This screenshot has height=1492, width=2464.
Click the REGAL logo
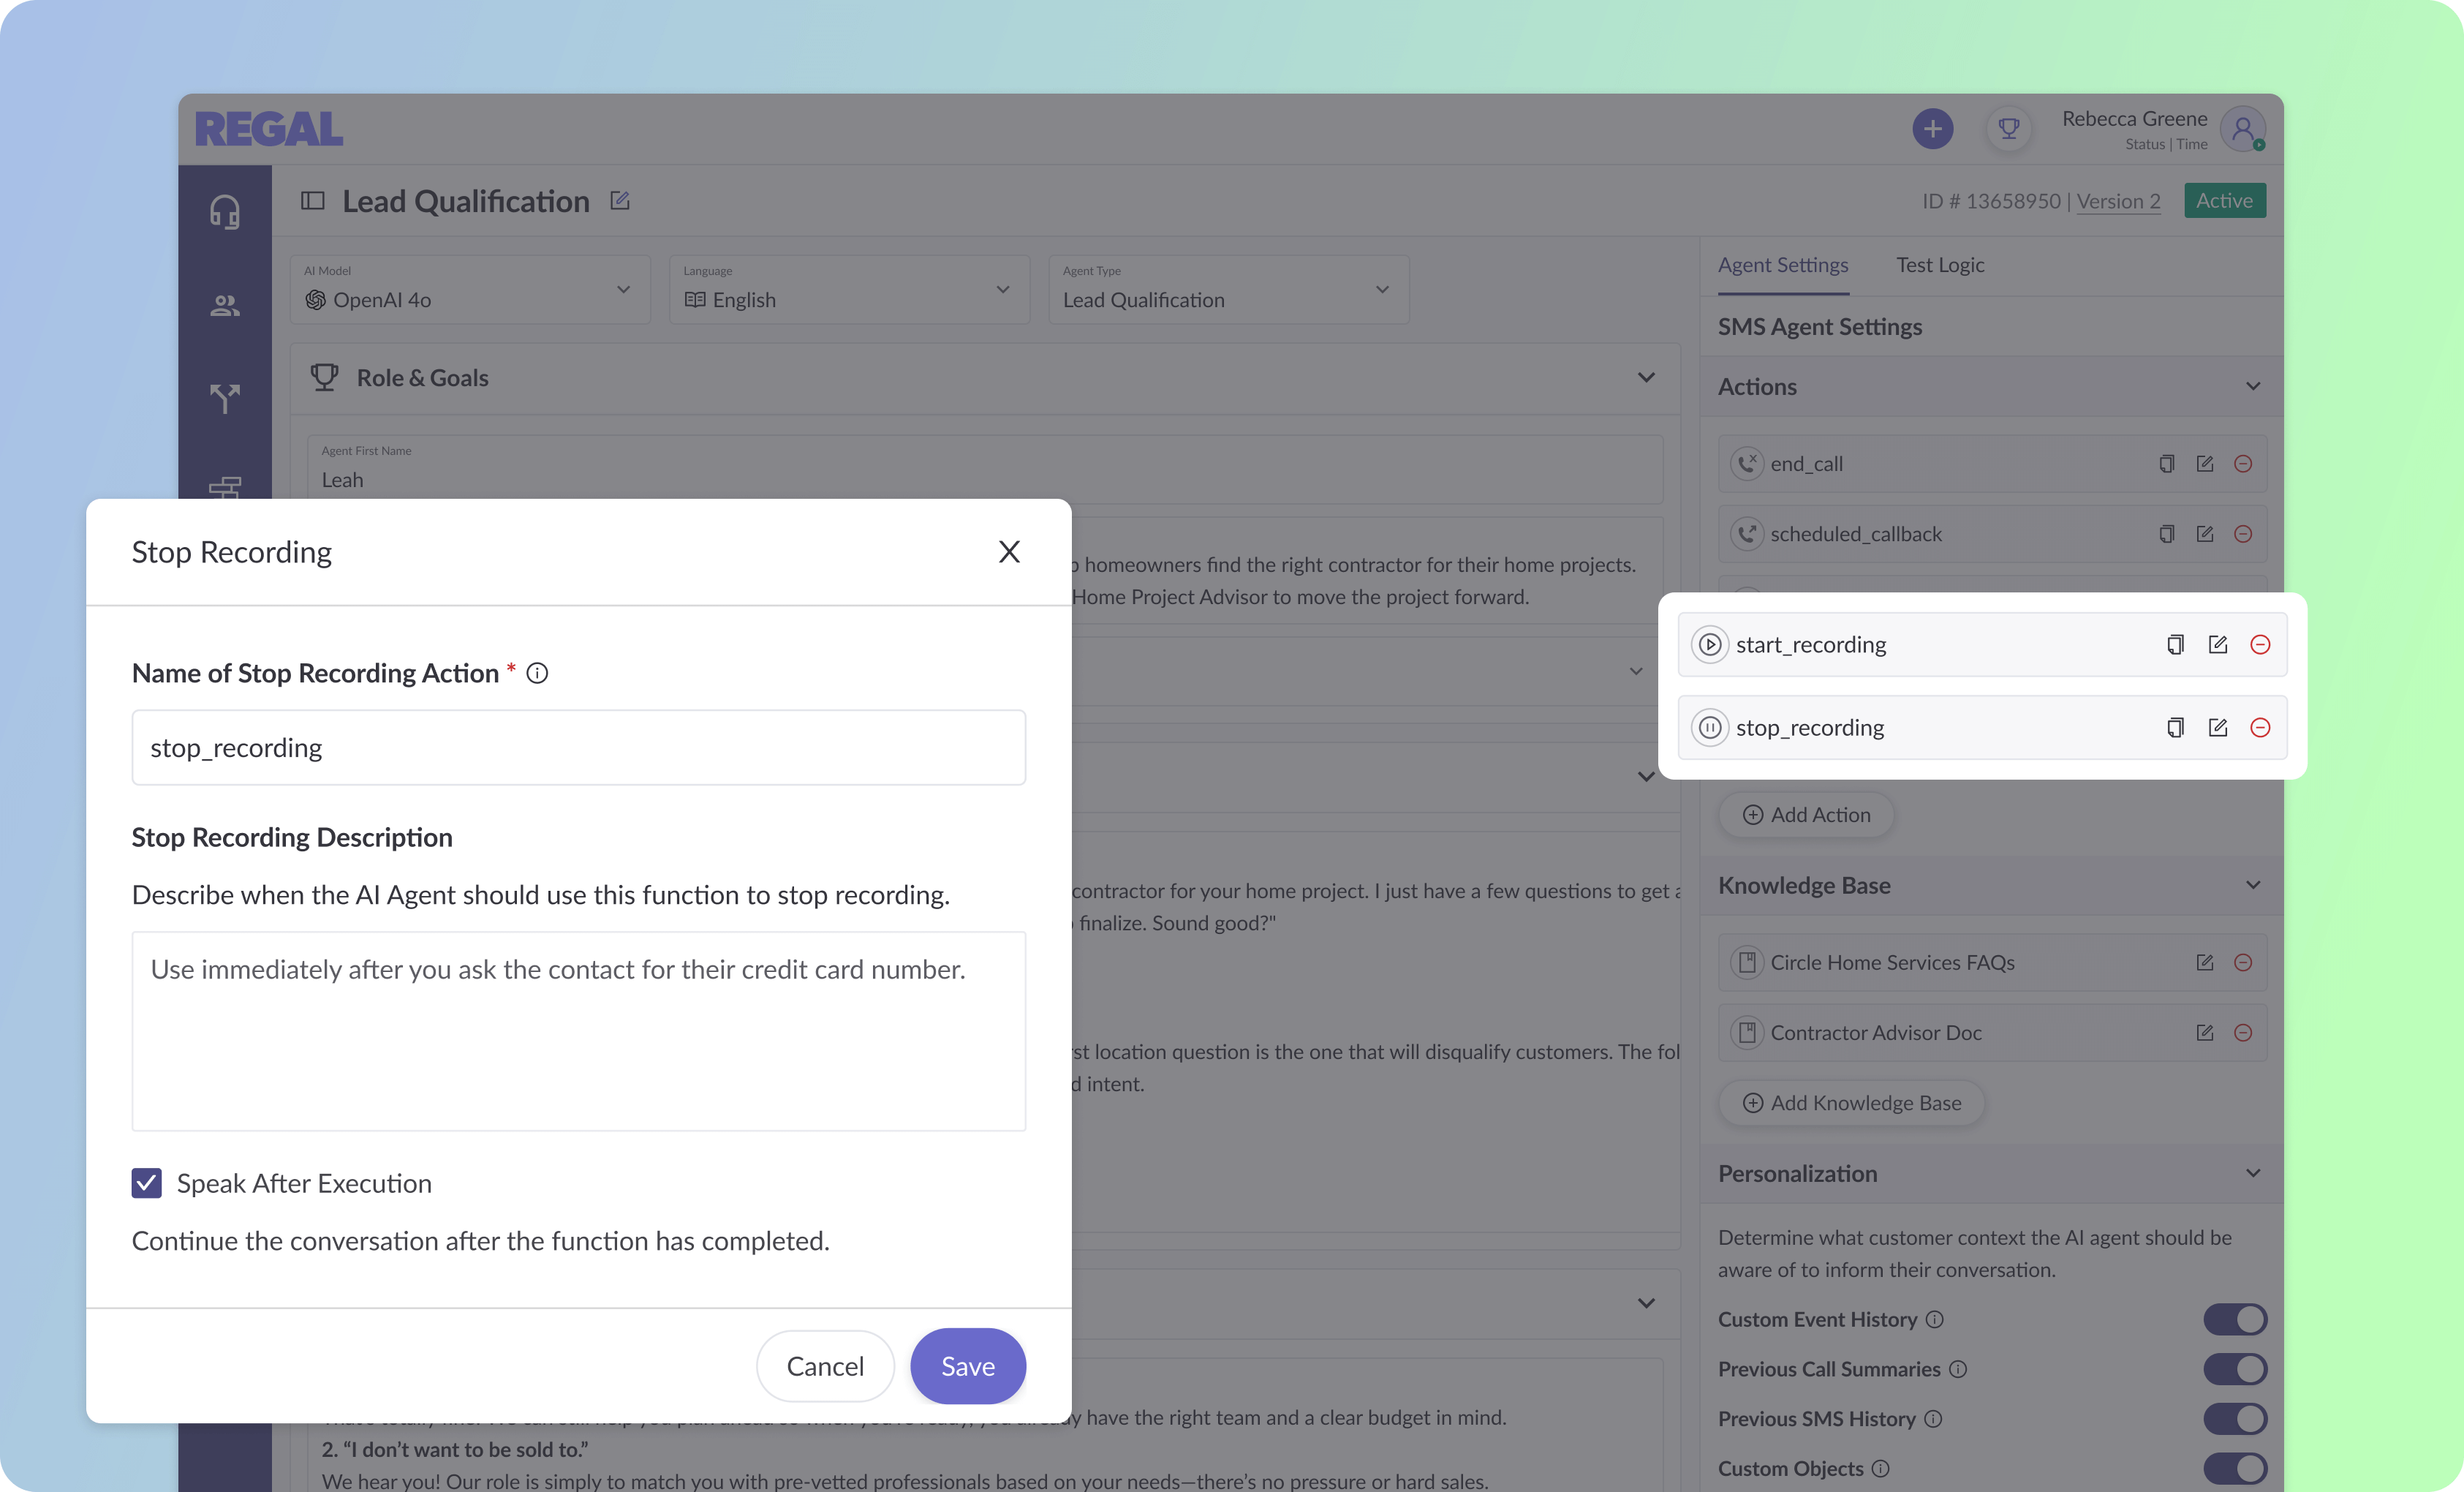click(269, 129)
